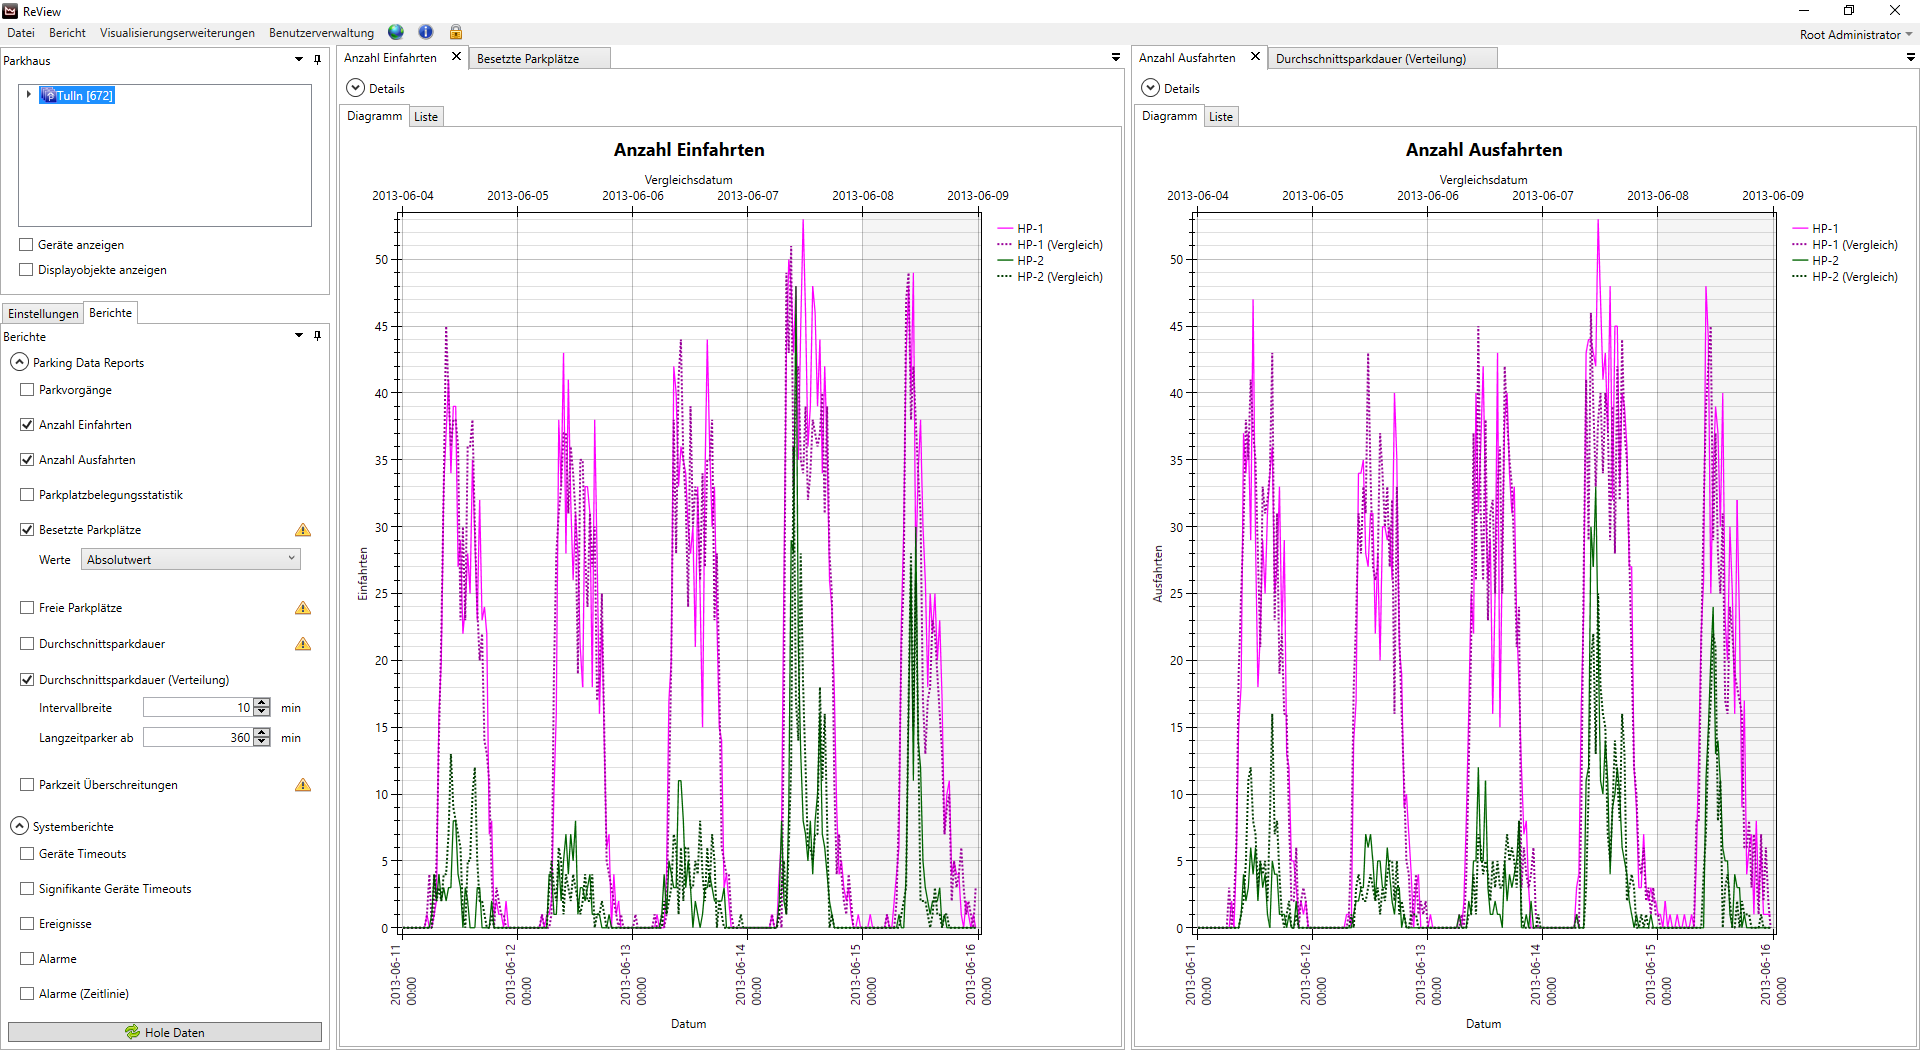Image resolution: width=1920 pixels, height=1050 pixels.
Task: Switch to the Einstellungen tab
Action: click(x=43, y=314)
